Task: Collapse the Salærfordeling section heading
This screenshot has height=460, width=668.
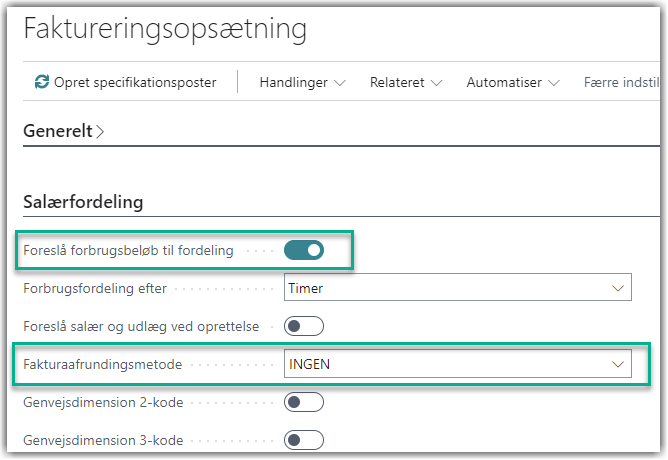Action: click(83, 203)
